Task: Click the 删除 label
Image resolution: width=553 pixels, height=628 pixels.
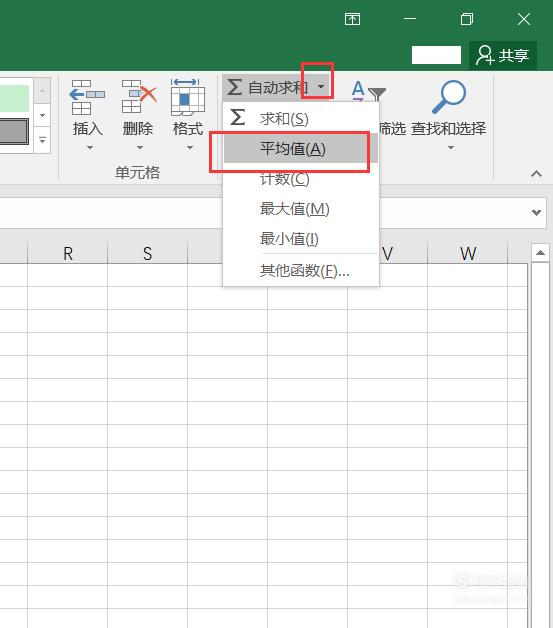Action: coord(138,129)
